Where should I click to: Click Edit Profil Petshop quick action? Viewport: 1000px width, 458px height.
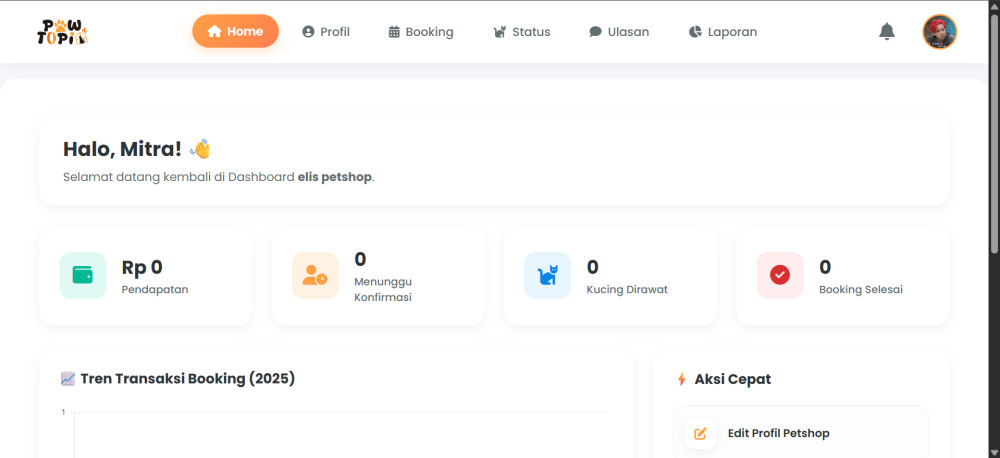[778, 433]
